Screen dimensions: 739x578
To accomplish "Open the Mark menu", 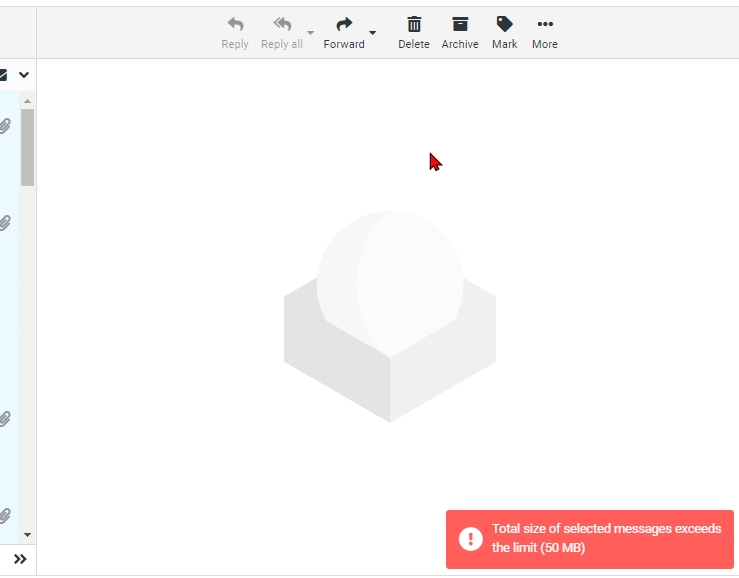I will point(505,33).
